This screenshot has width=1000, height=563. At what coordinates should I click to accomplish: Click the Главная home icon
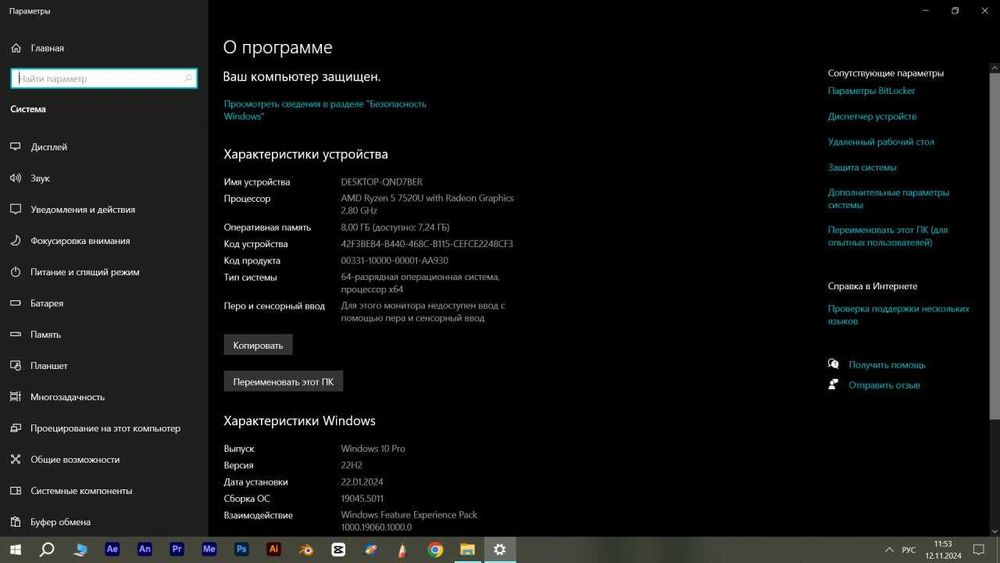16,48
